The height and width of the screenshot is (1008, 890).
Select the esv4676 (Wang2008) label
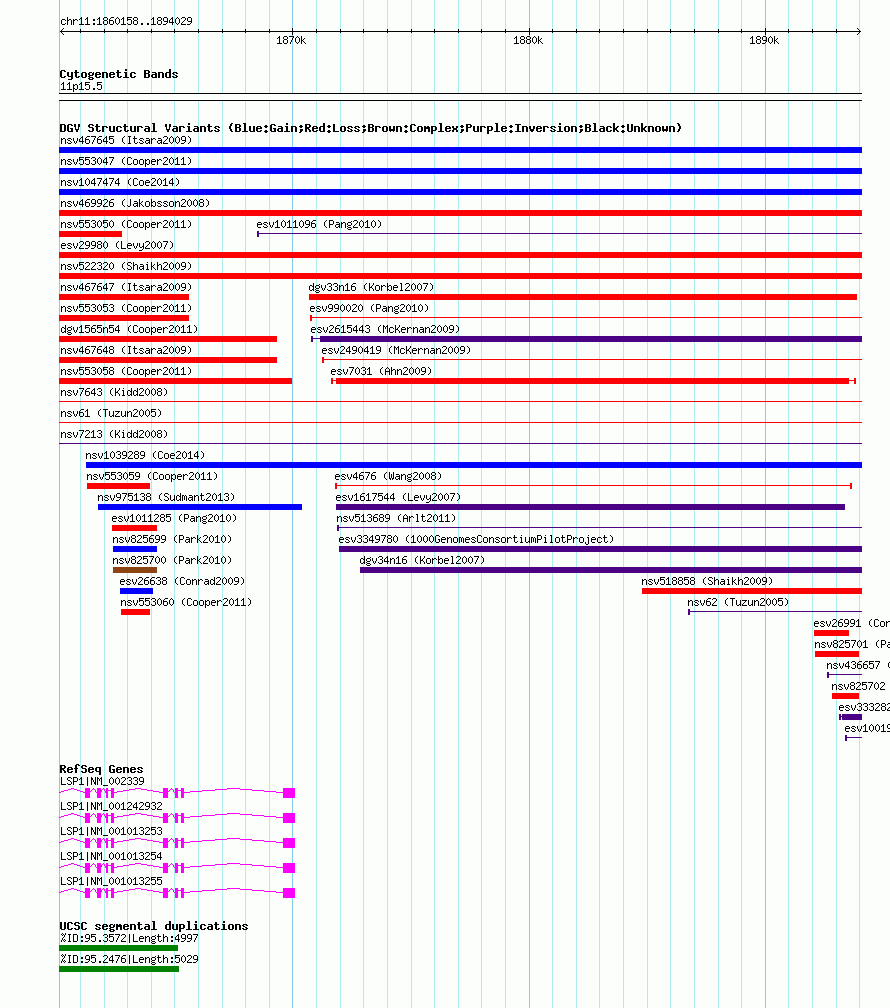388,476
